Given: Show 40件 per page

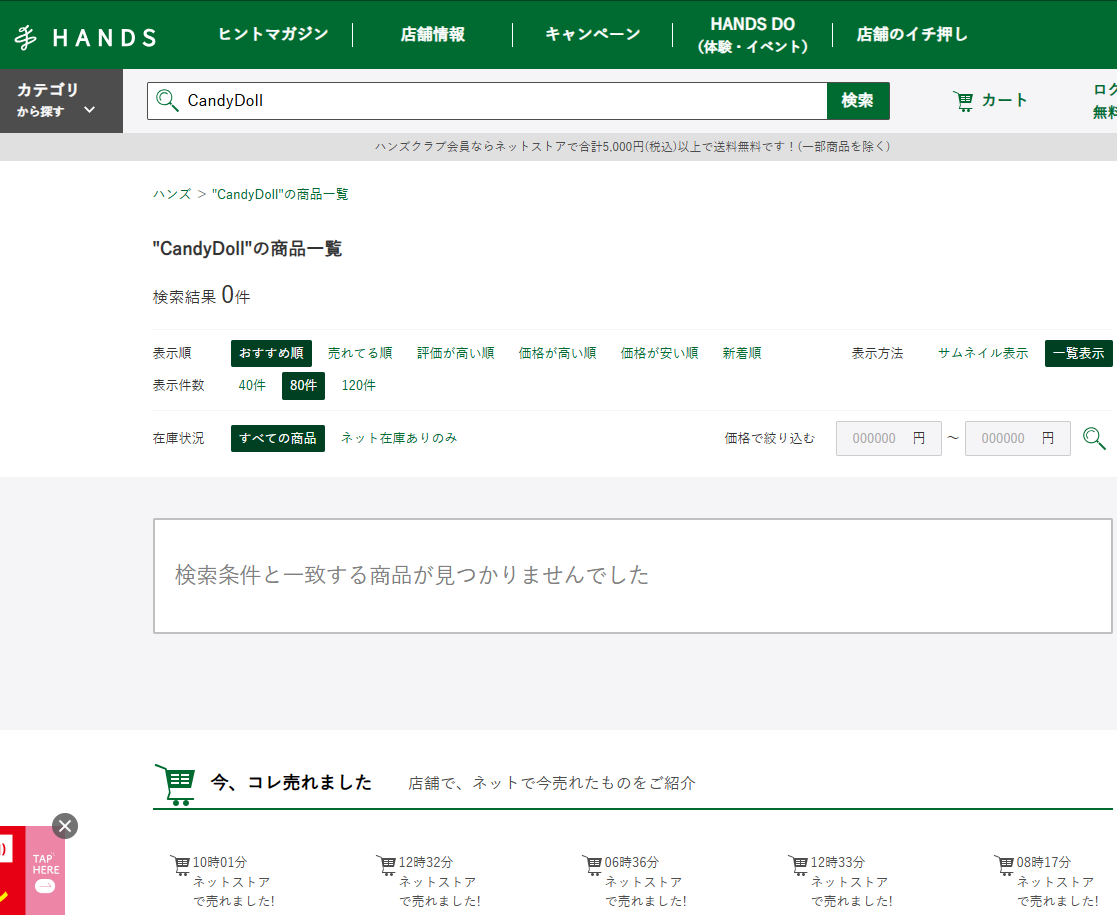Looking at the screenshot, I should (x=252, y=386).
